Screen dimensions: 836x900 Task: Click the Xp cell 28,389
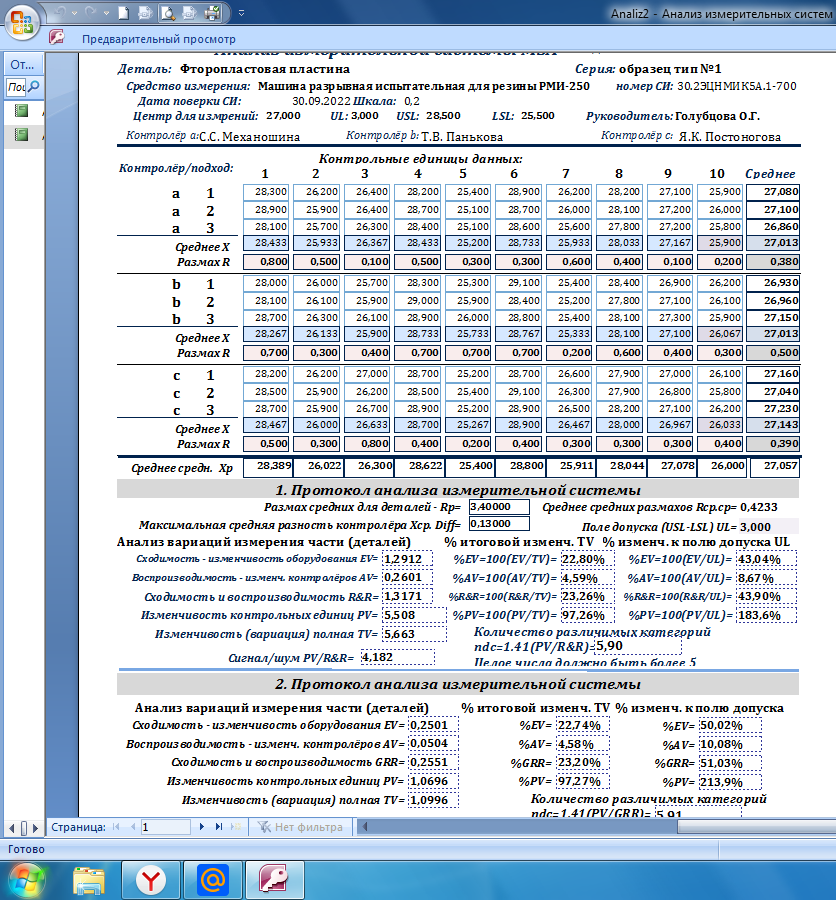pyautogui.click(x=268, y=467)
